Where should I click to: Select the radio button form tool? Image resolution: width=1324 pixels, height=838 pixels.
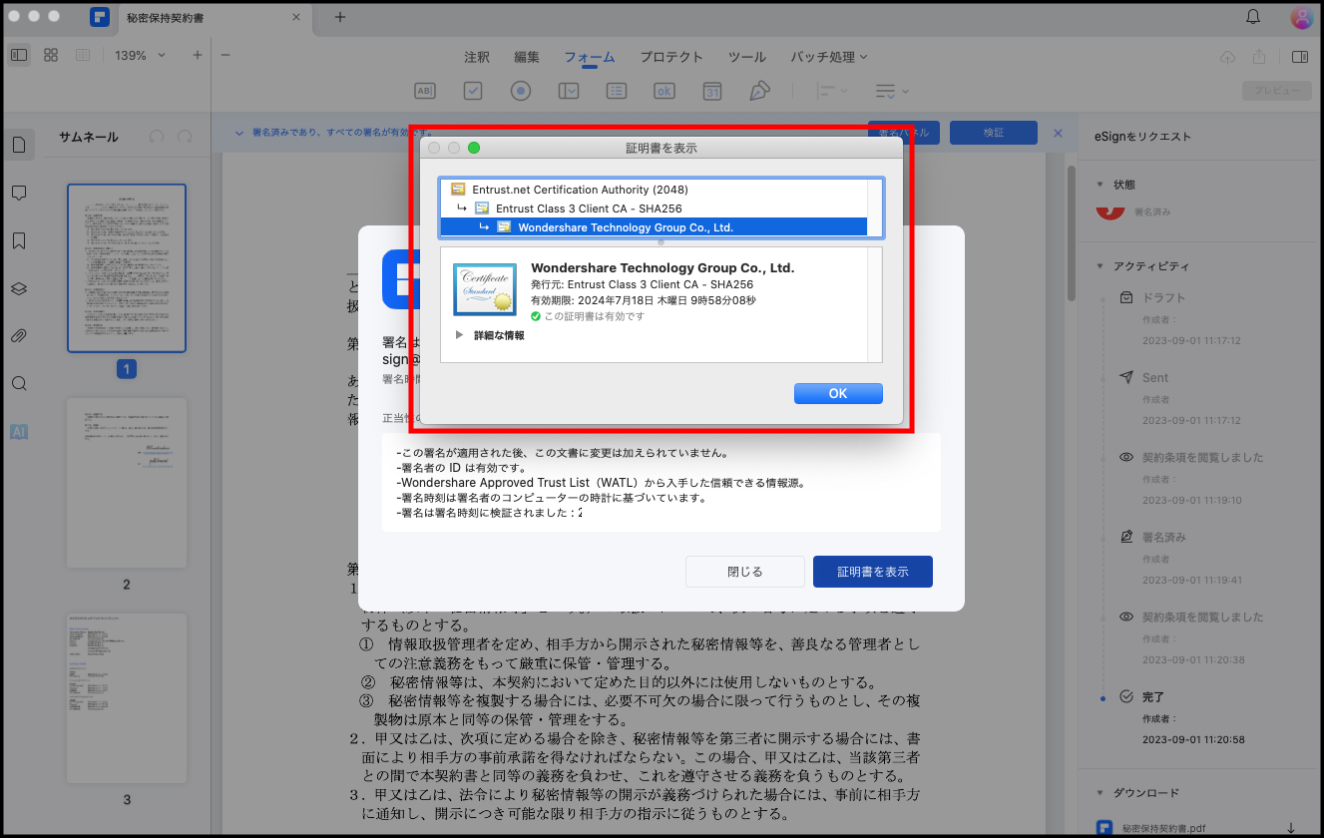click(x=520, y=91)
